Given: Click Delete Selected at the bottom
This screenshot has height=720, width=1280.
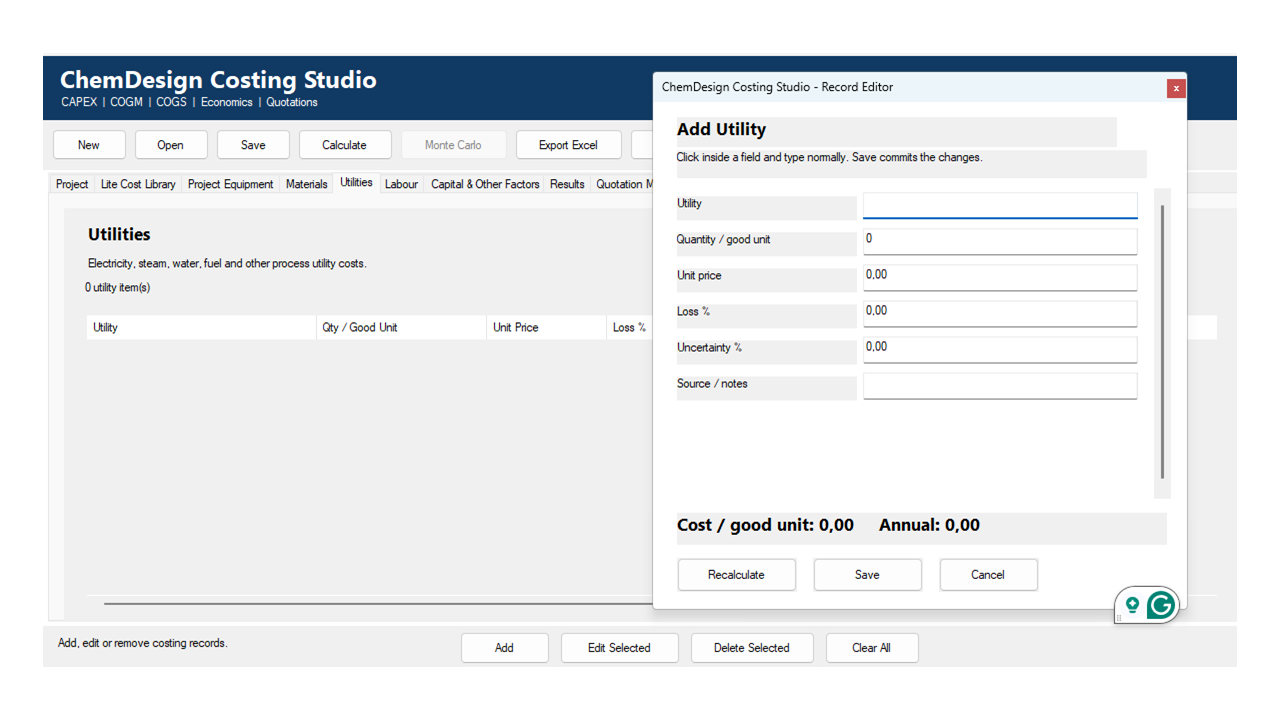Looking at the screenshot, I should (752, 648).
